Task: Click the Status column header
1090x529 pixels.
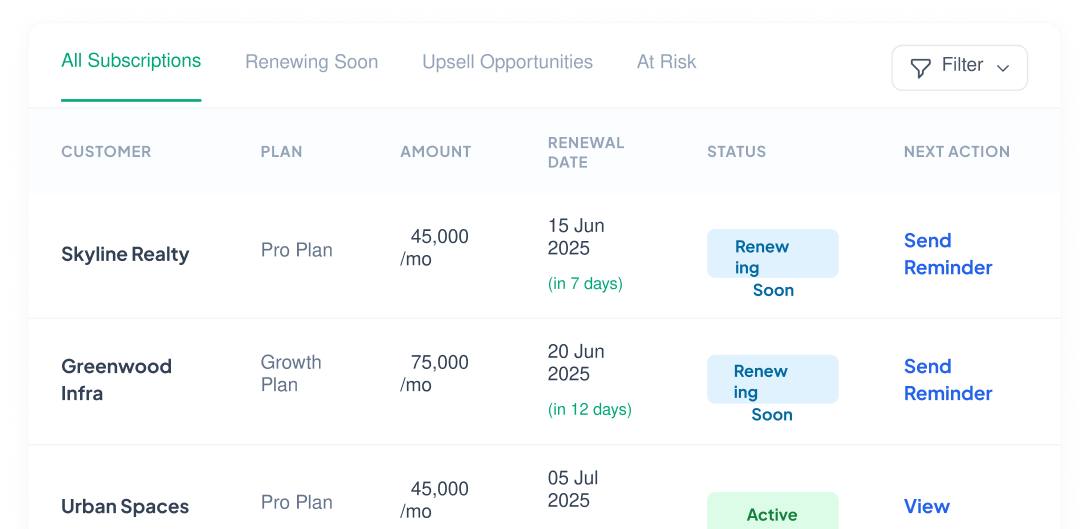Action: 736,152
